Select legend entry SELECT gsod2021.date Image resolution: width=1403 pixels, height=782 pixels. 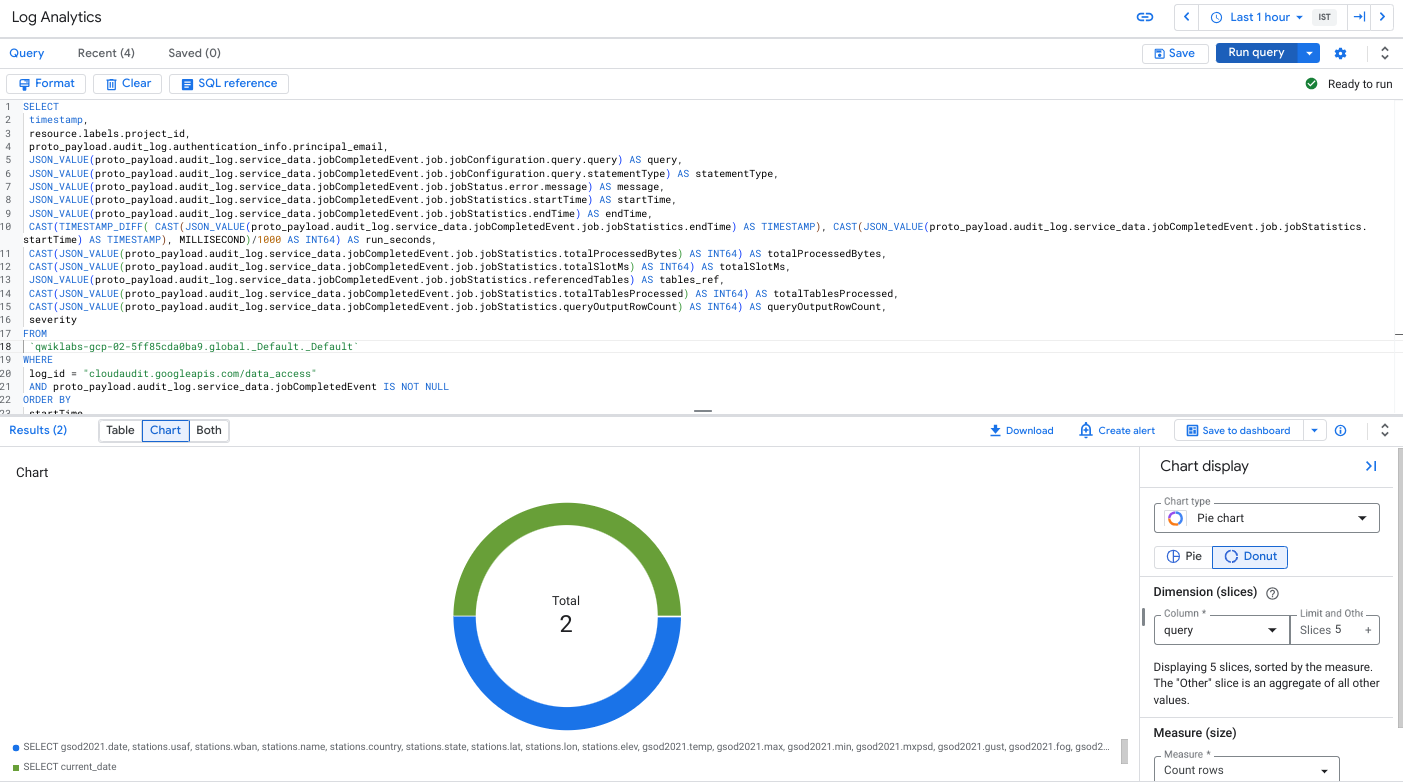[566, 747]
